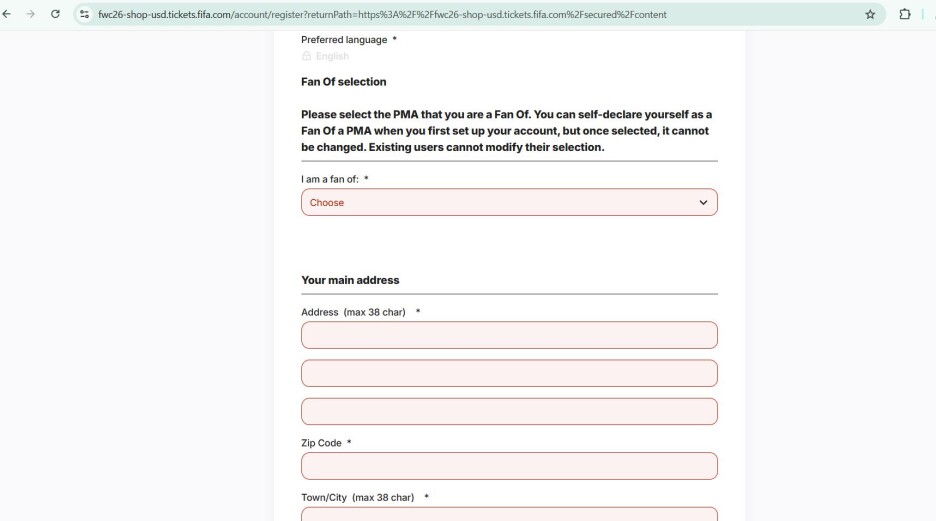Screen dimensions: 936x521
Task: Click the browser forward arrow
Action: click(32, 15)
